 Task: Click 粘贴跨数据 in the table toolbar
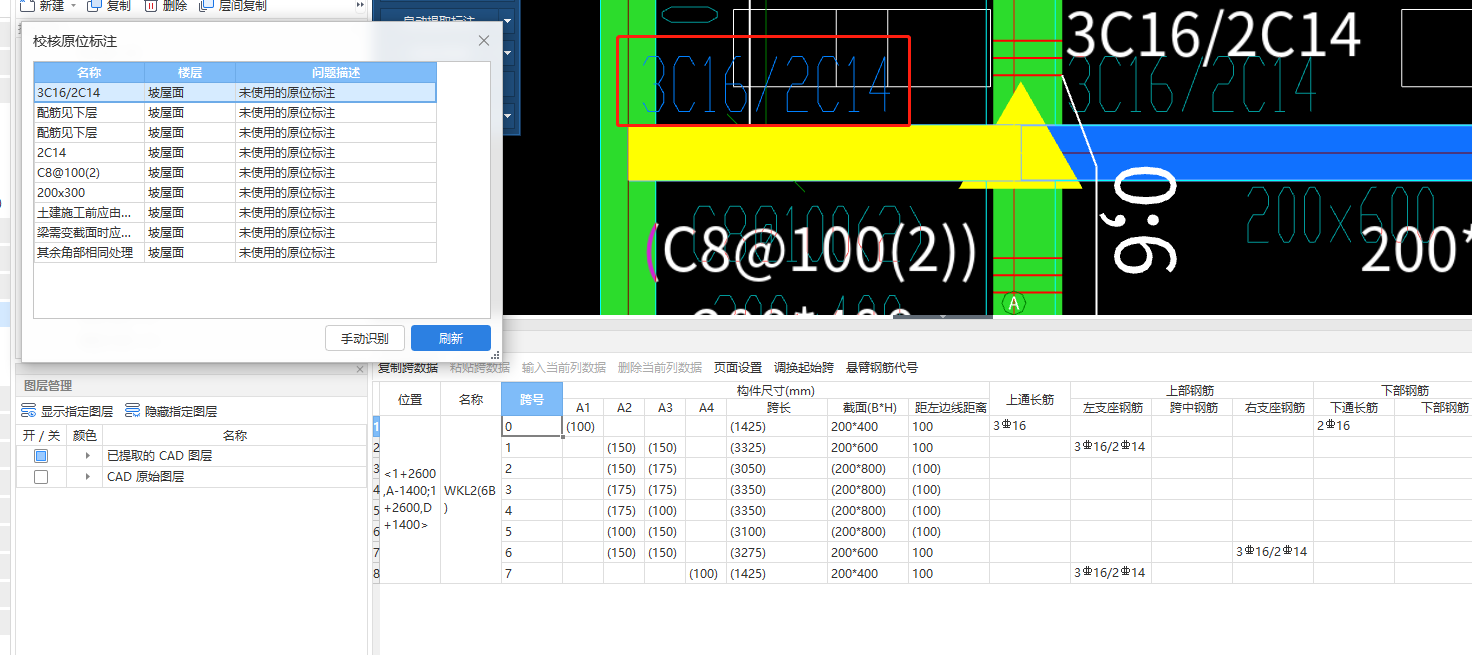[480, 368]
